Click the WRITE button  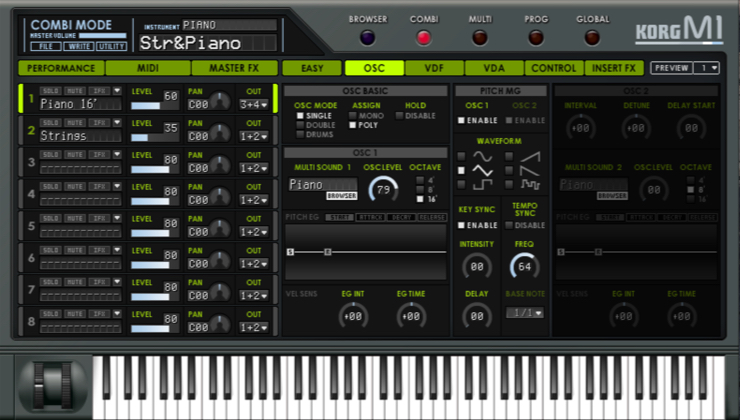pyautogui.click(x=79, y=46)
